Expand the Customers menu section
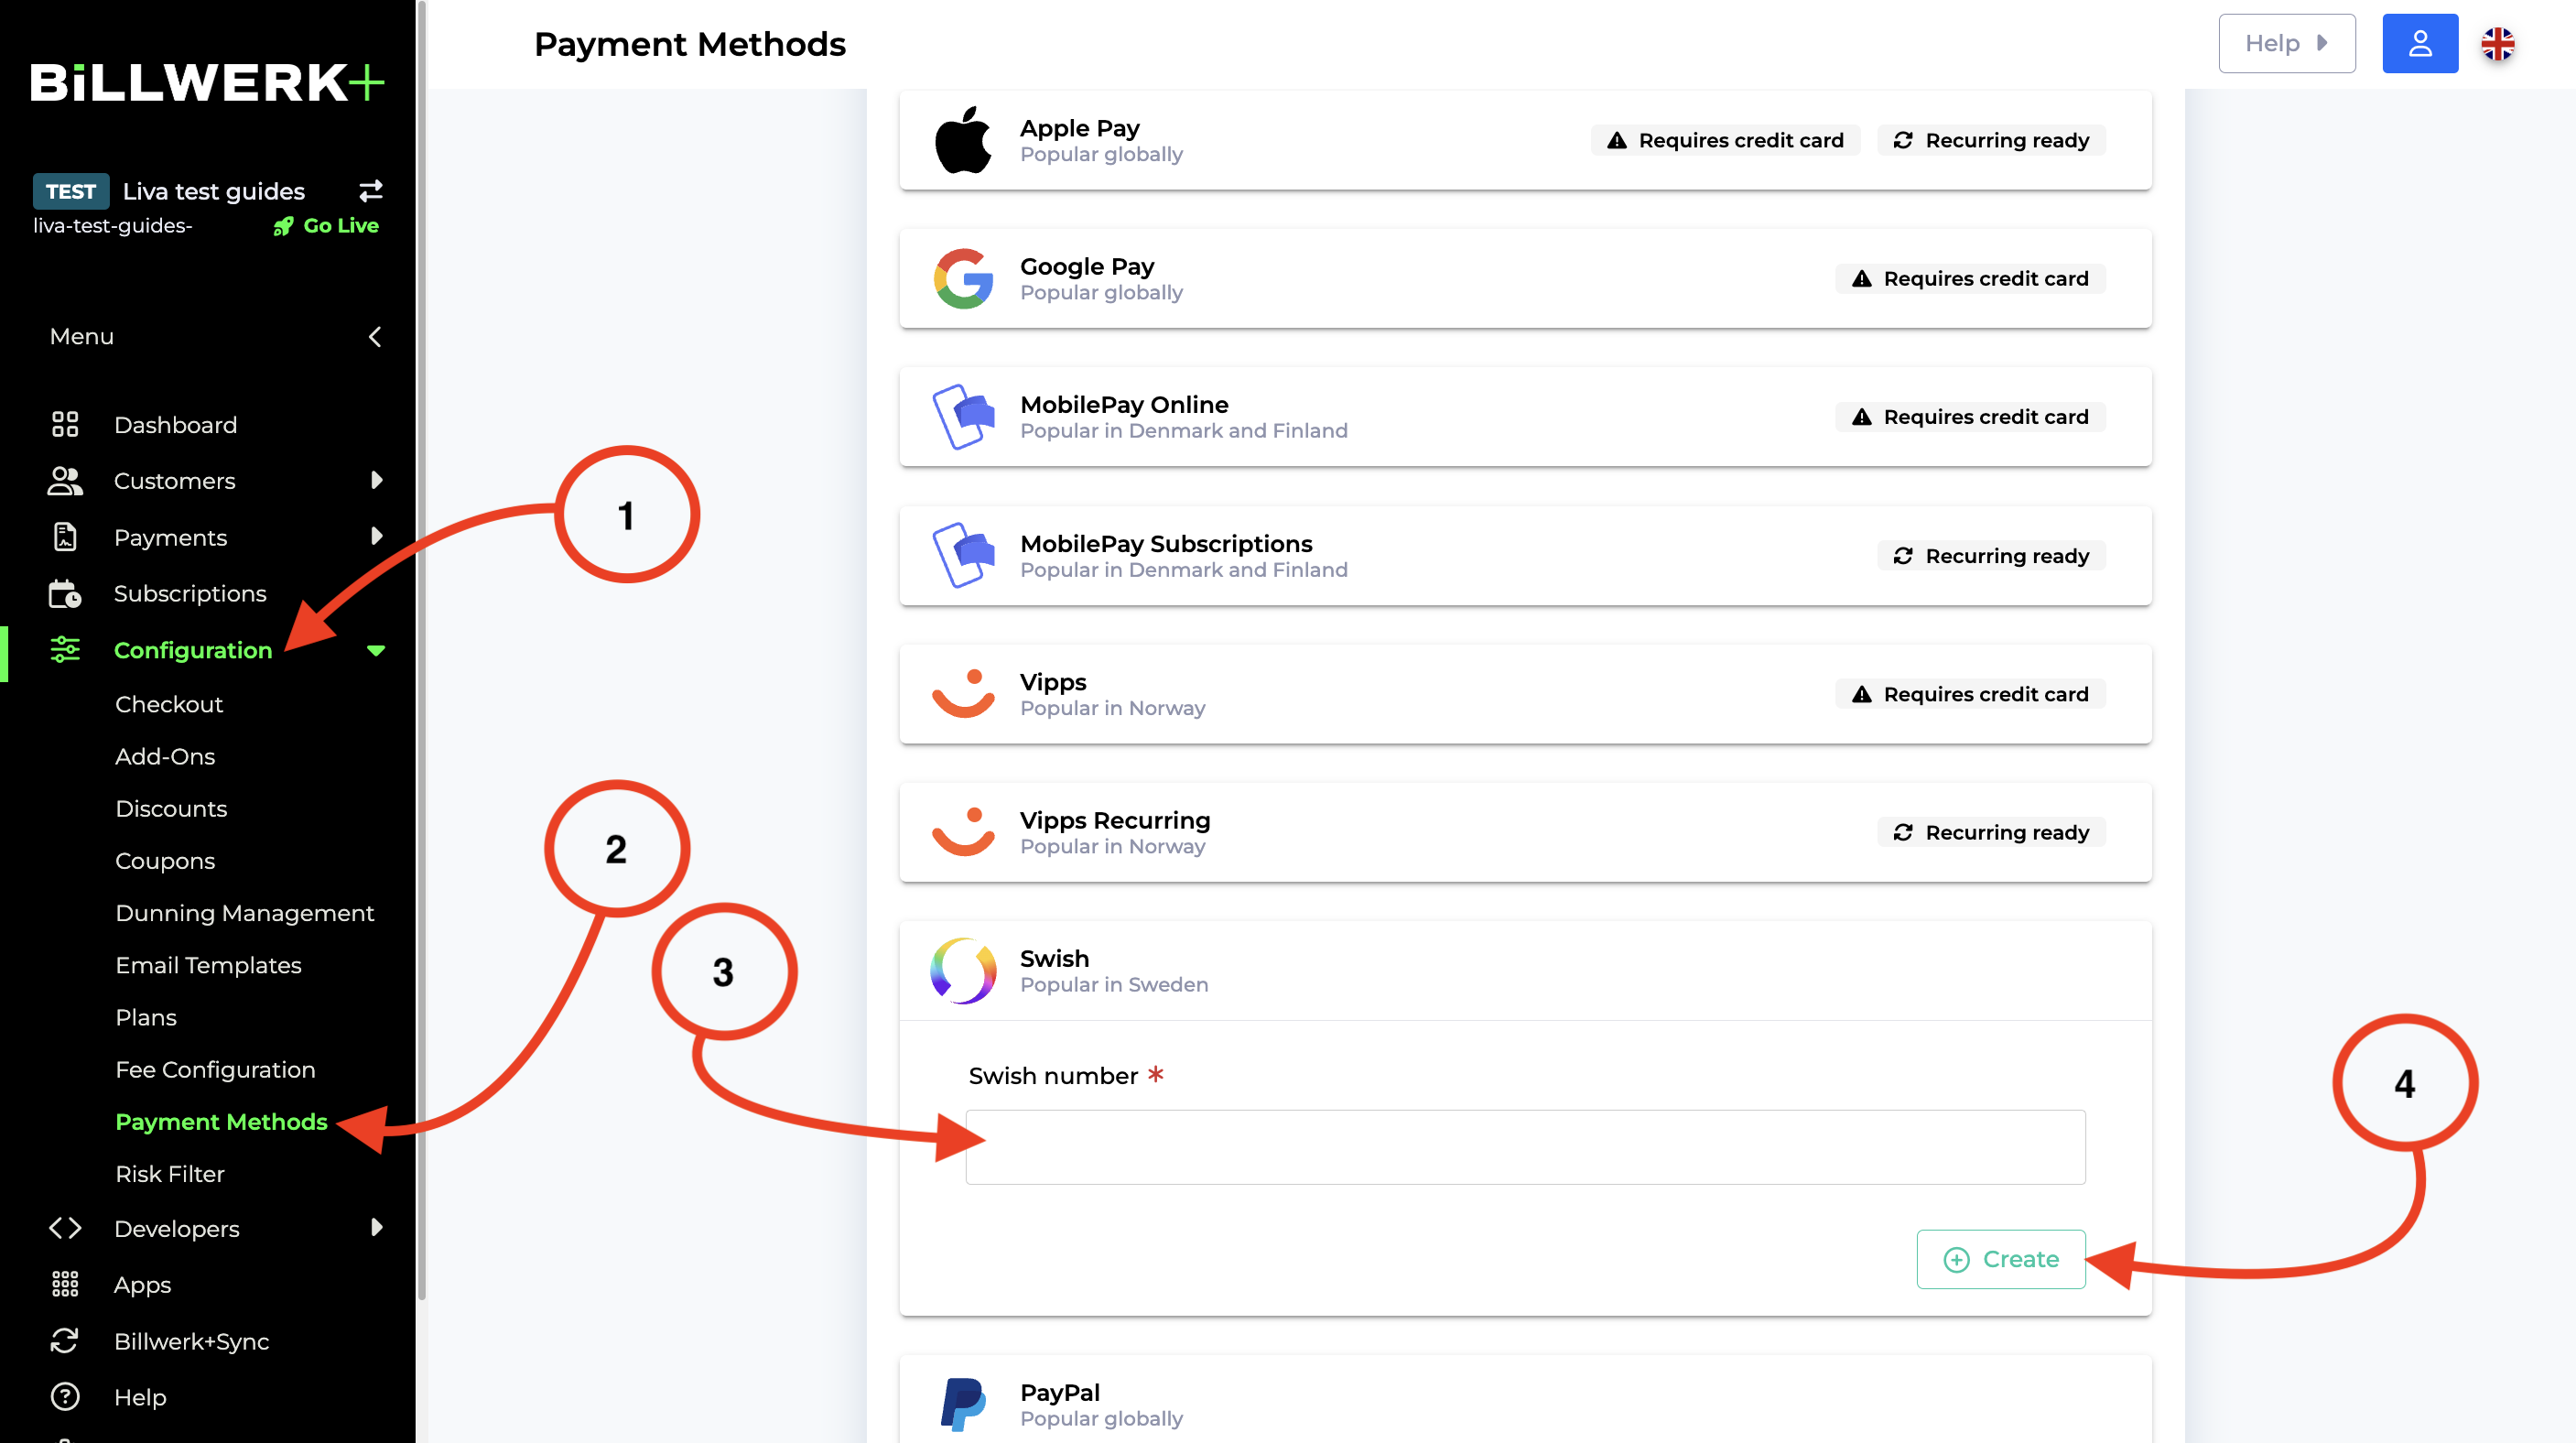 [x=377, y=480]
